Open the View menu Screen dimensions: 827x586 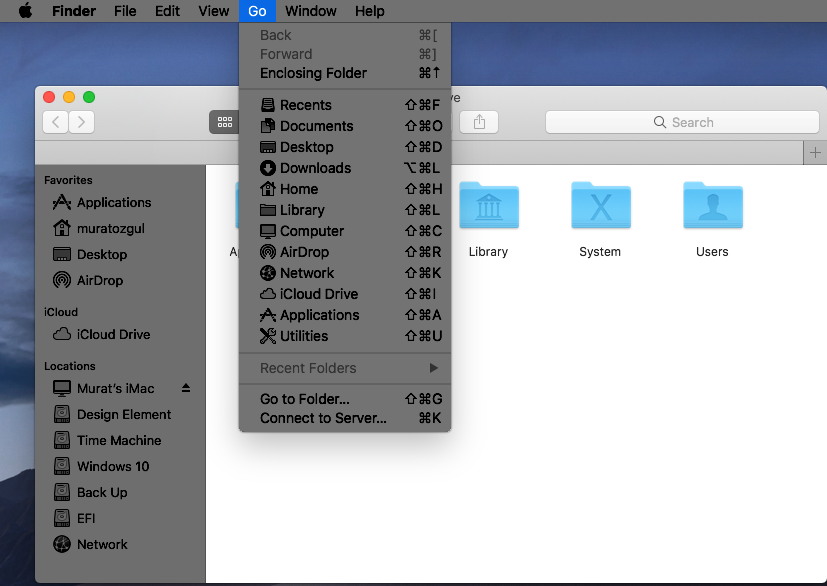click(x=214, y=11)
